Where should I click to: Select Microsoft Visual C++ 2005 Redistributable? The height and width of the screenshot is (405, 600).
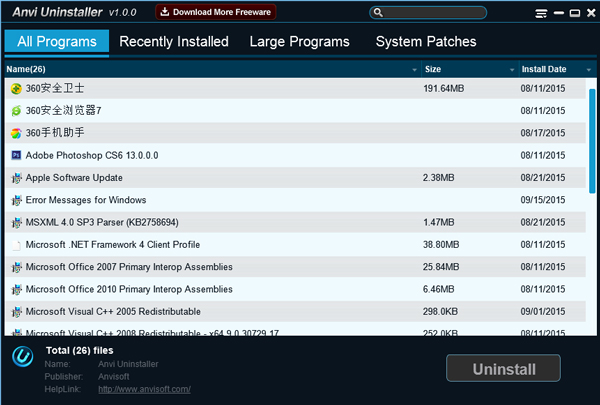click(113, 312)
